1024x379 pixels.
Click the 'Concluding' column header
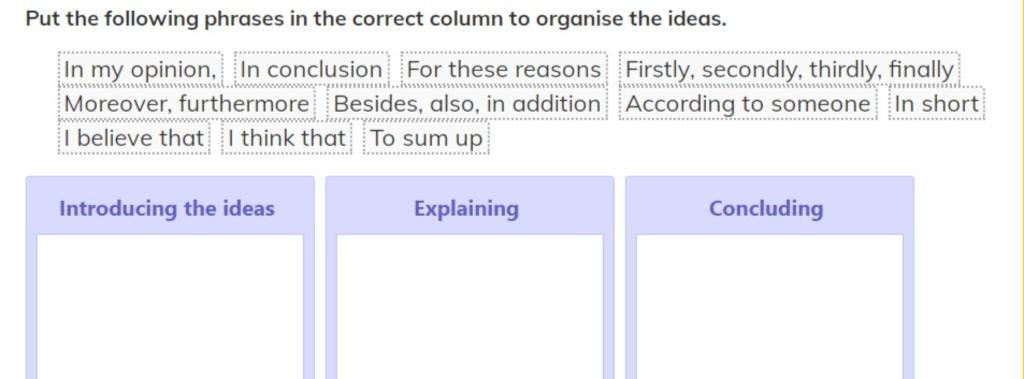766,208
